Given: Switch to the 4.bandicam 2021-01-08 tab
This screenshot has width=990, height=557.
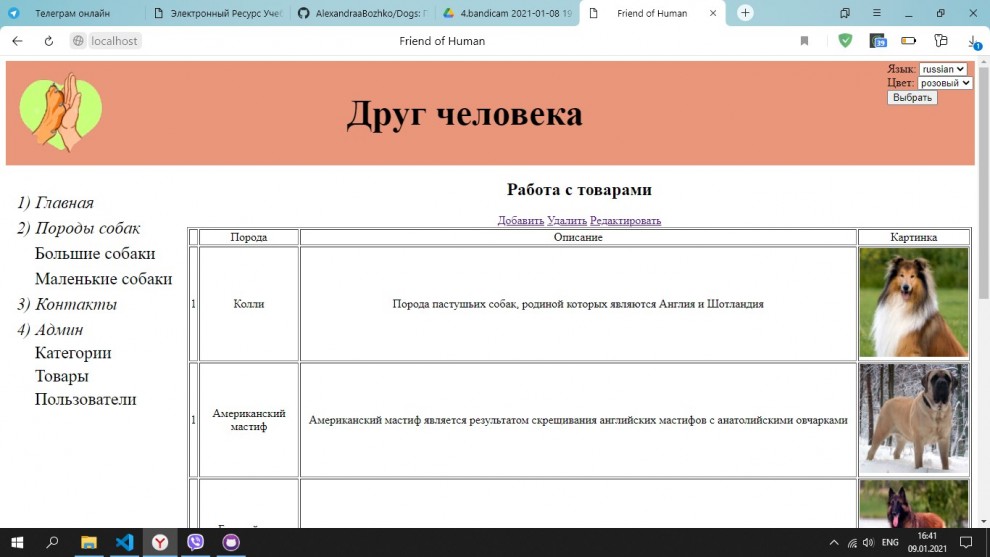Looking at the screenshot, I should pyautogui.click(x=507, y=13).
